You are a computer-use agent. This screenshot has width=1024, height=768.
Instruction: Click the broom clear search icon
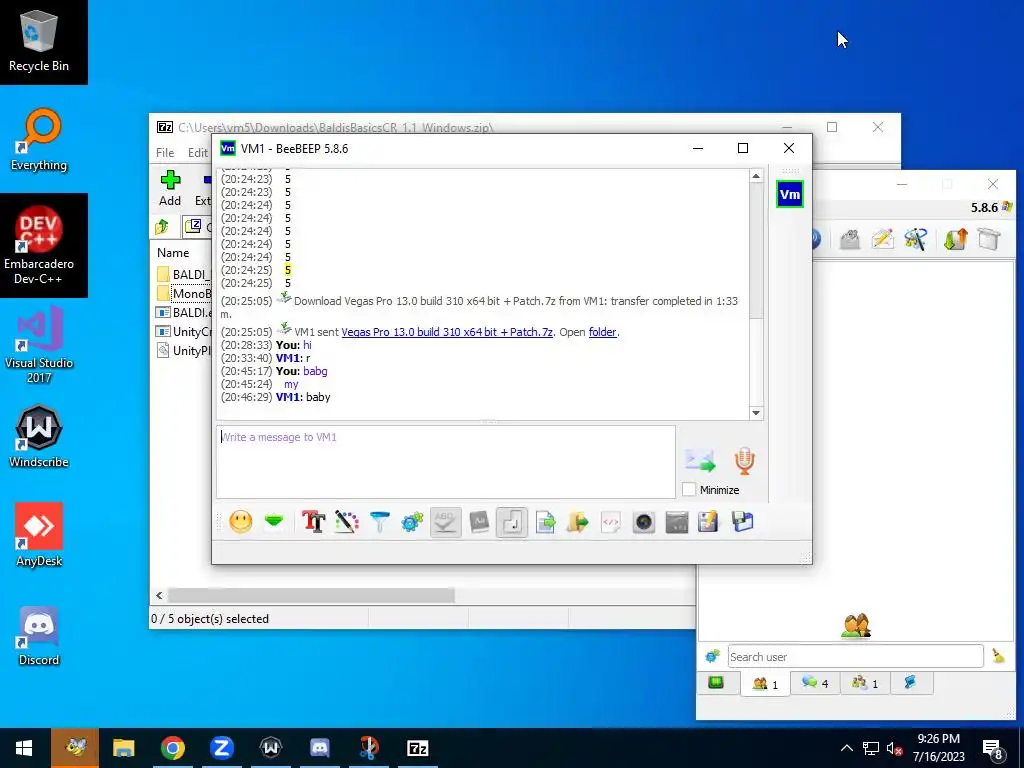click(998, 656)
